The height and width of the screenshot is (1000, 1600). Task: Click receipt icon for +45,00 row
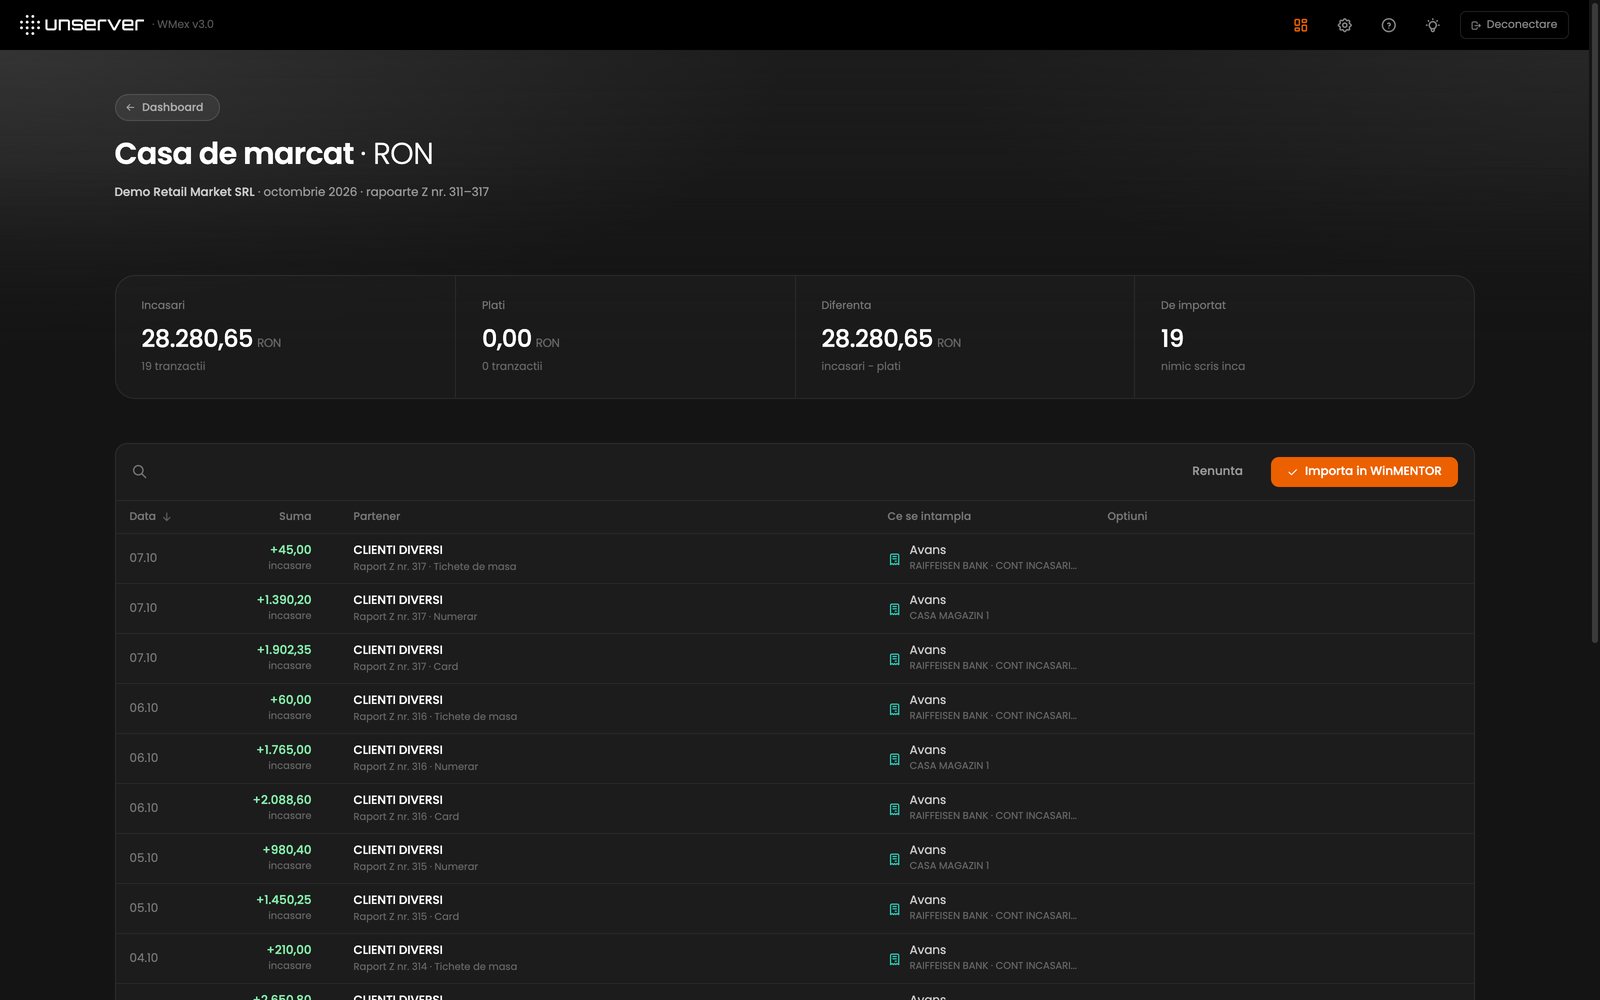click(x=894, y=559)
